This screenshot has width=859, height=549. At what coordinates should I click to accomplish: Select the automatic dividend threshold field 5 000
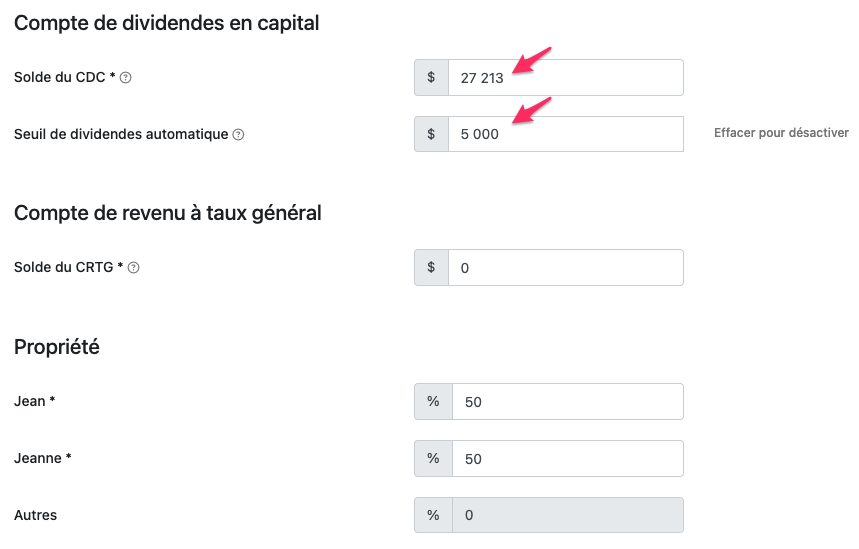click(x=566, y=134)
